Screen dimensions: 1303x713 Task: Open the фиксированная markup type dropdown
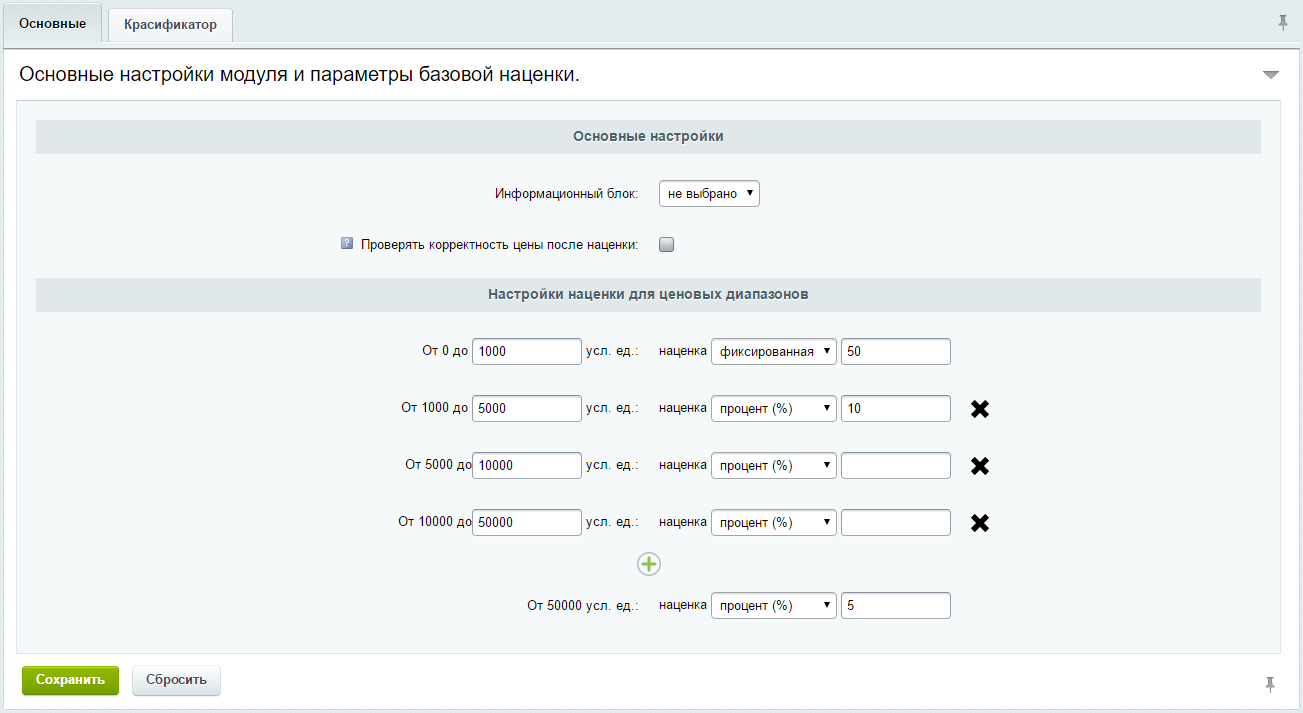[x=773, y=352]
